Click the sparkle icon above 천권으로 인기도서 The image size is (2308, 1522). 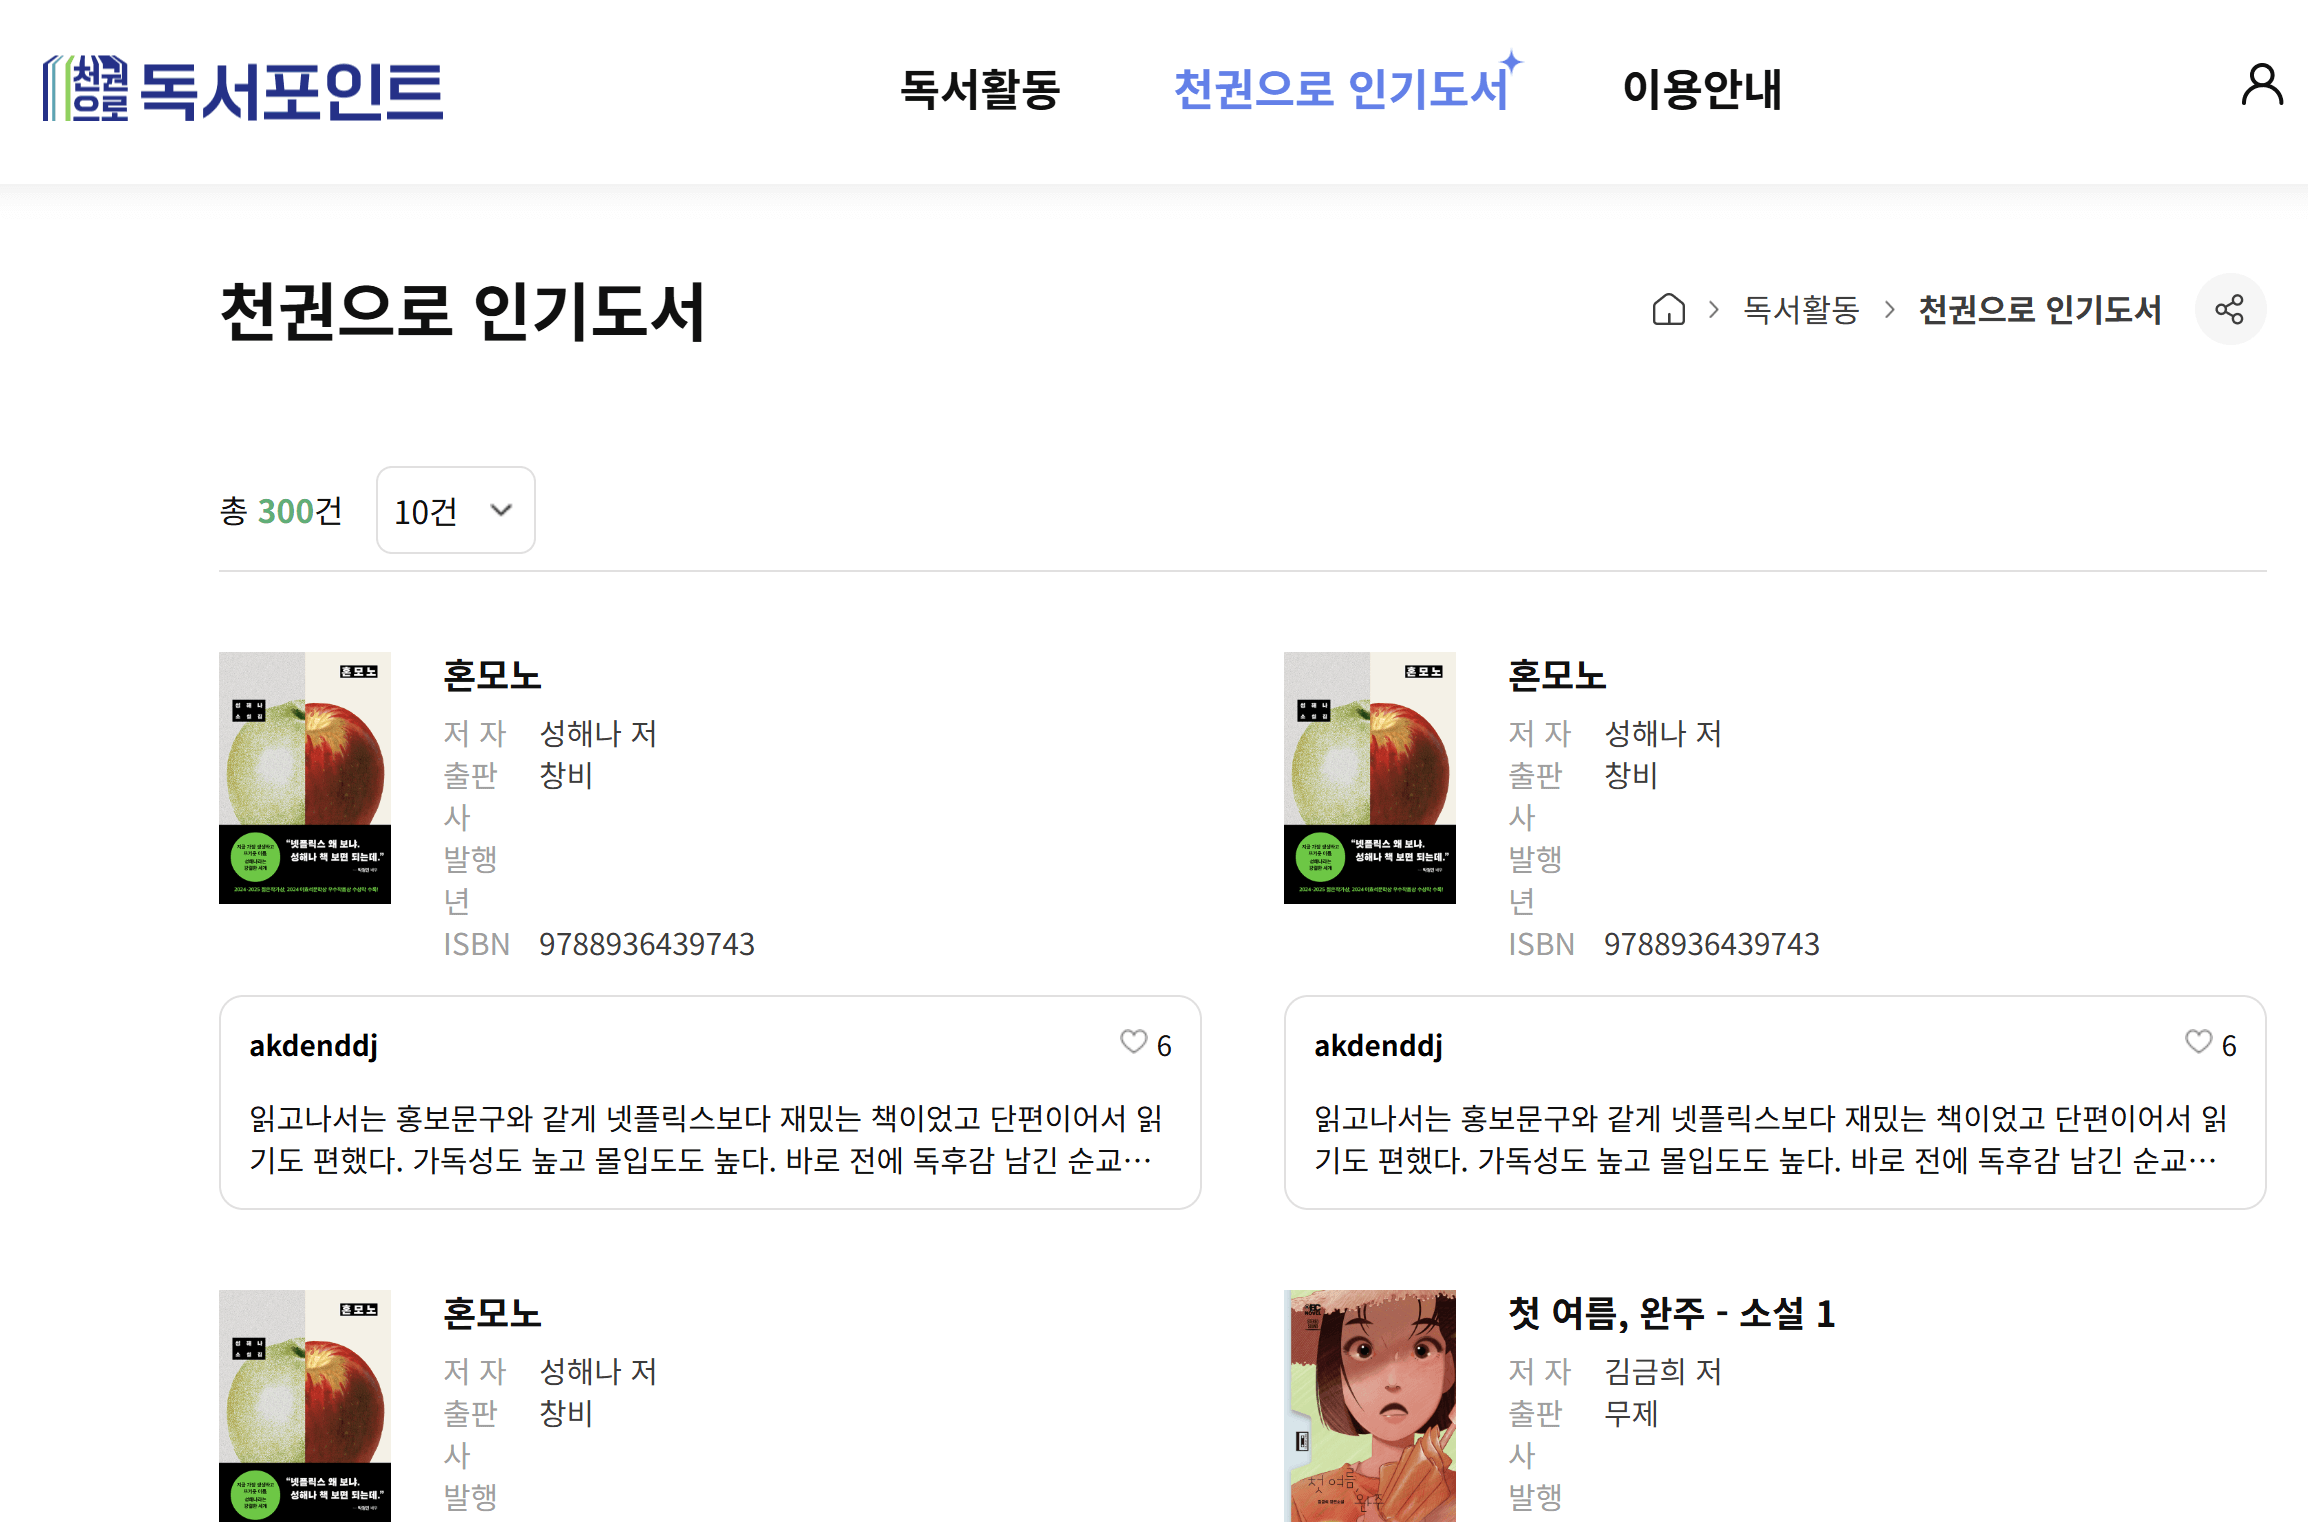point(1513,62)
